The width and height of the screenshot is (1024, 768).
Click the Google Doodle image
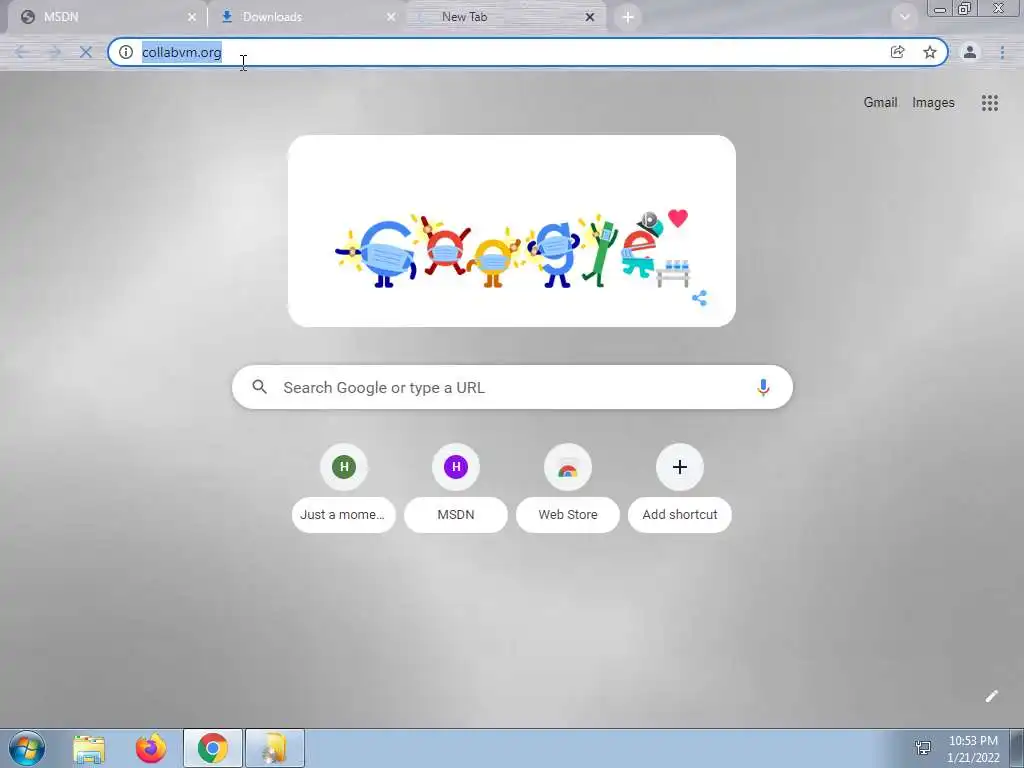point(512,231)
